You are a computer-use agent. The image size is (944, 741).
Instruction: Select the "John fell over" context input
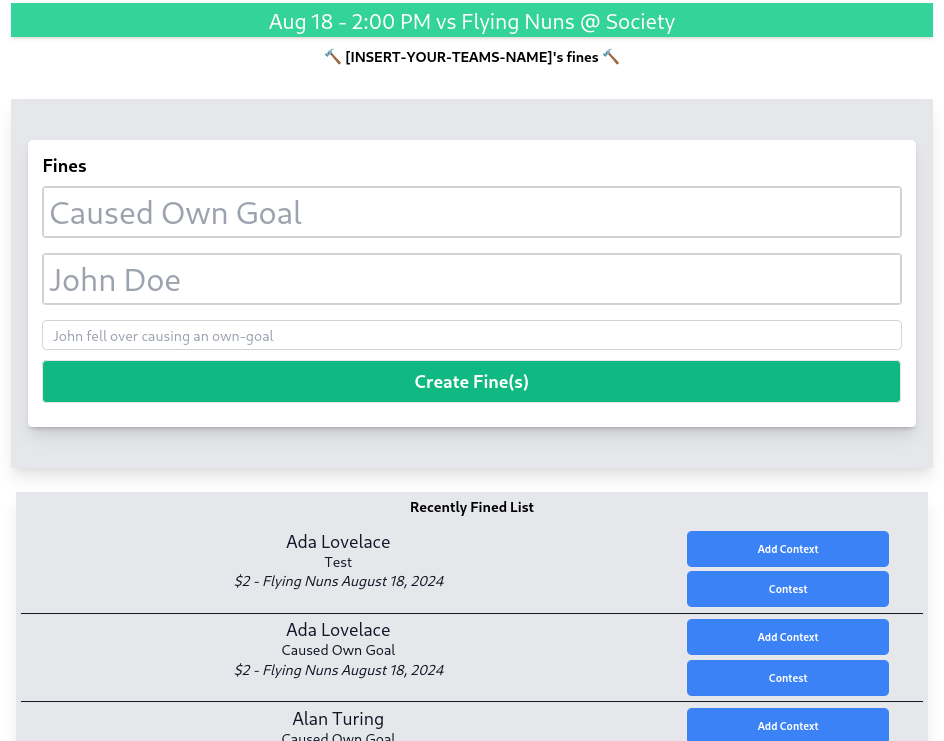(471, 336)
